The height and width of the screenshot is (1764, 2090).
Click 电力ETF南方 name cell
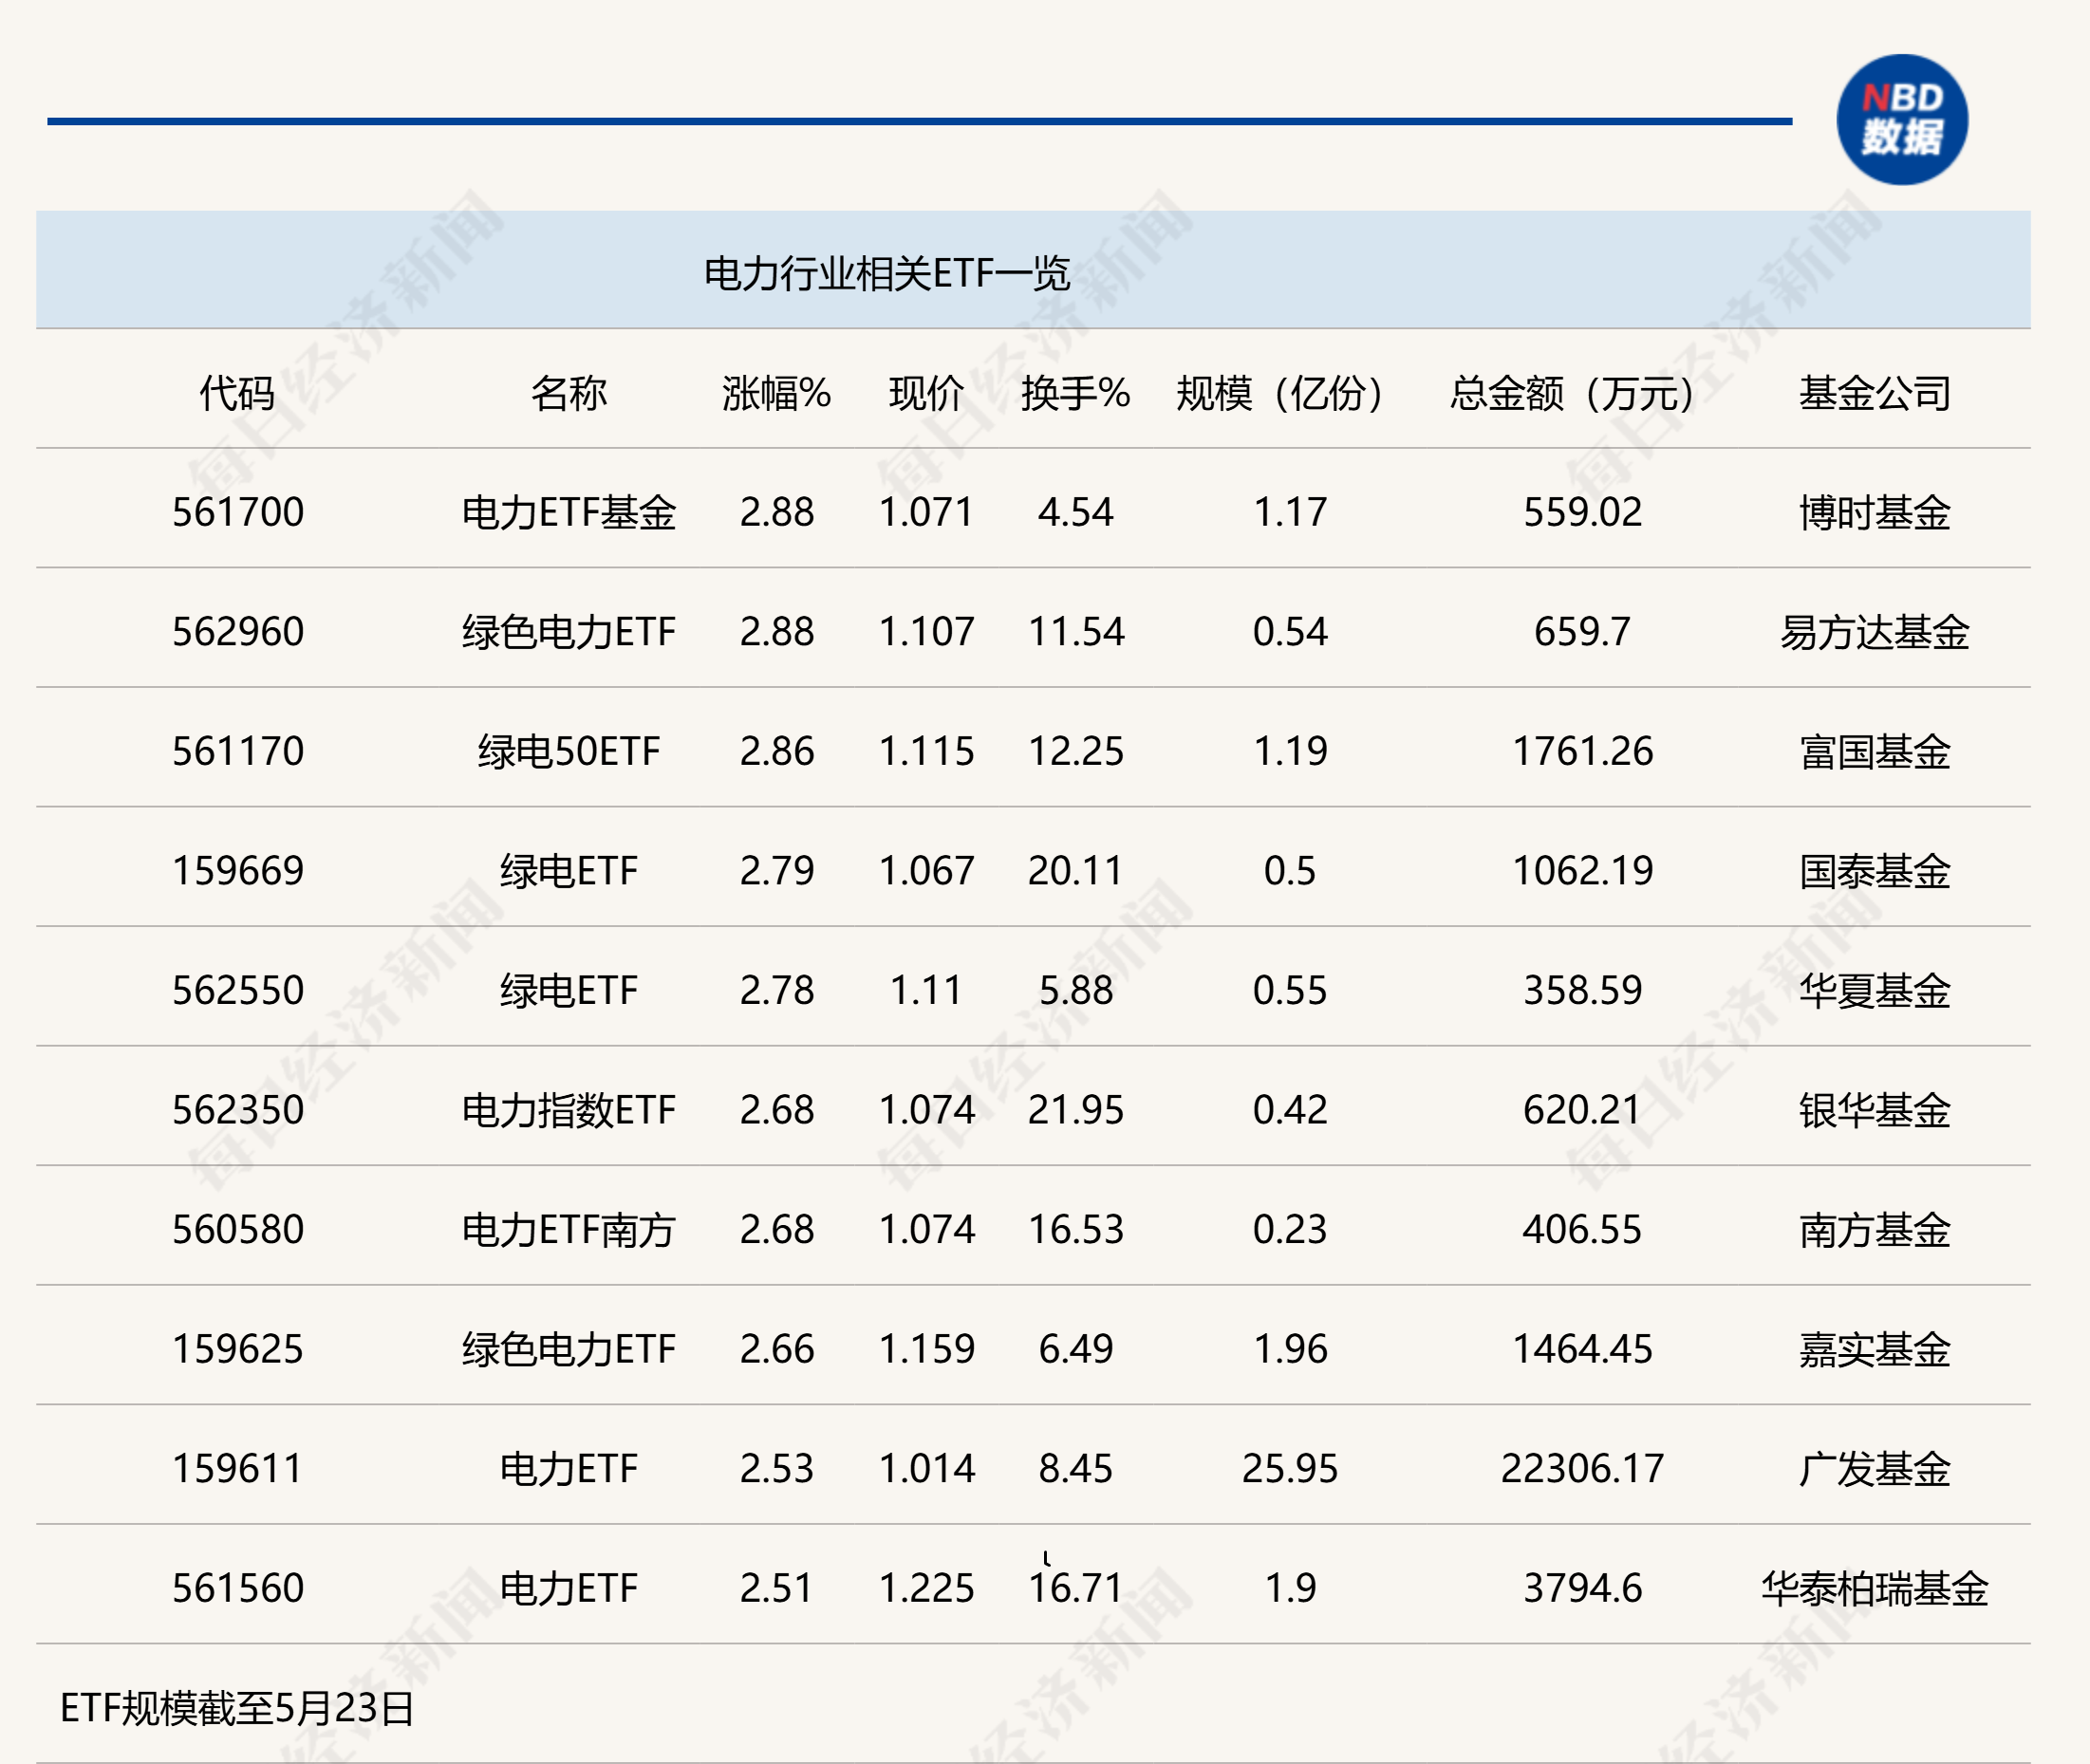pos(568,1229)
